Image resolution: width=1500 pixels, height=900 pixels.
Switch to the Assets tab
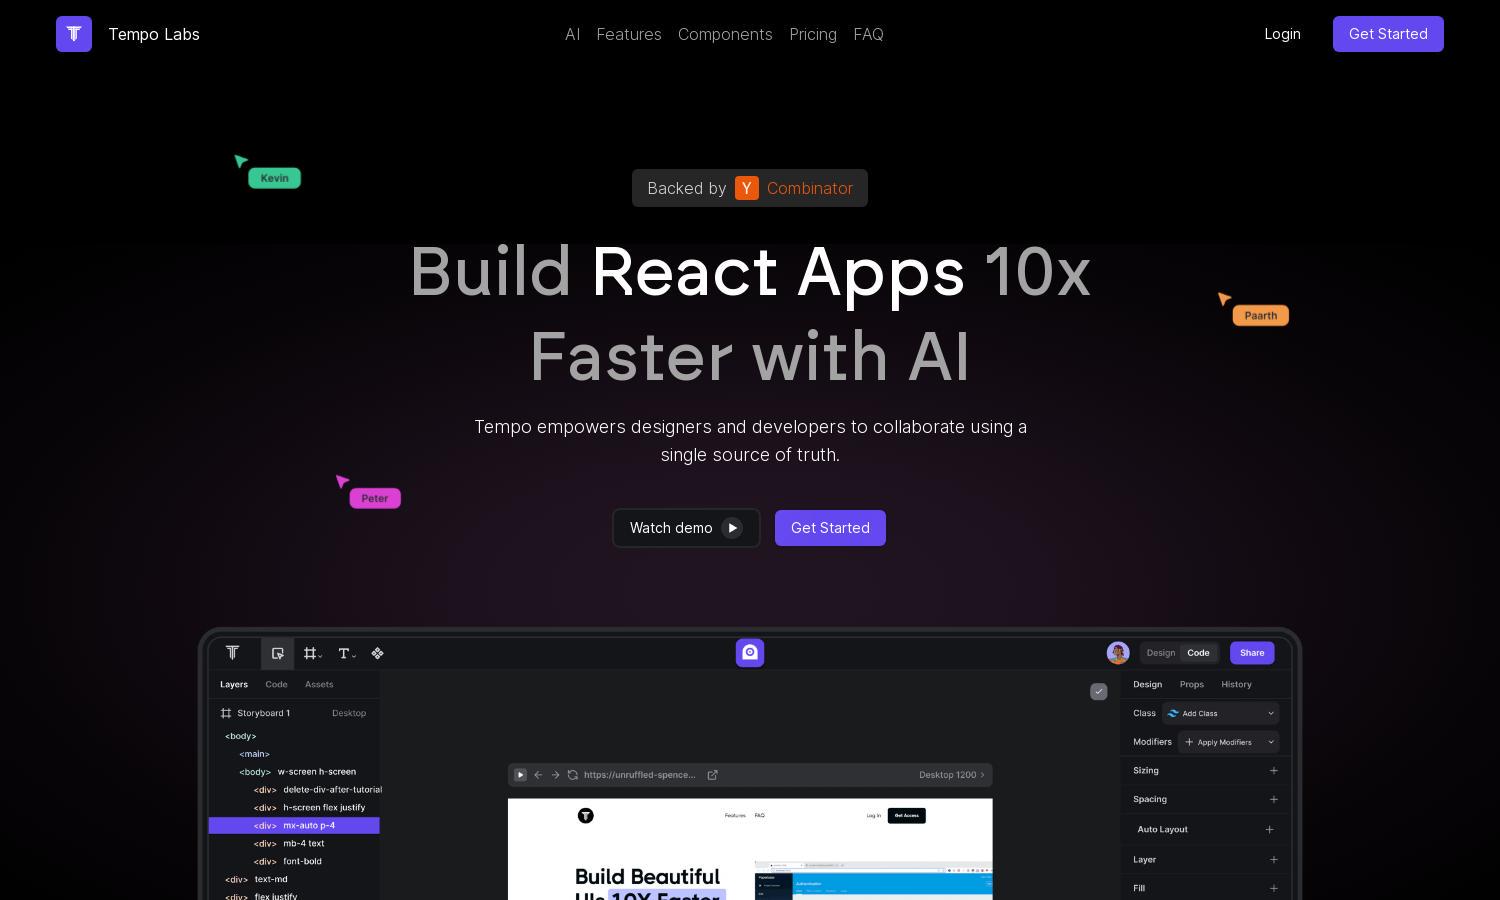point(319,685)
